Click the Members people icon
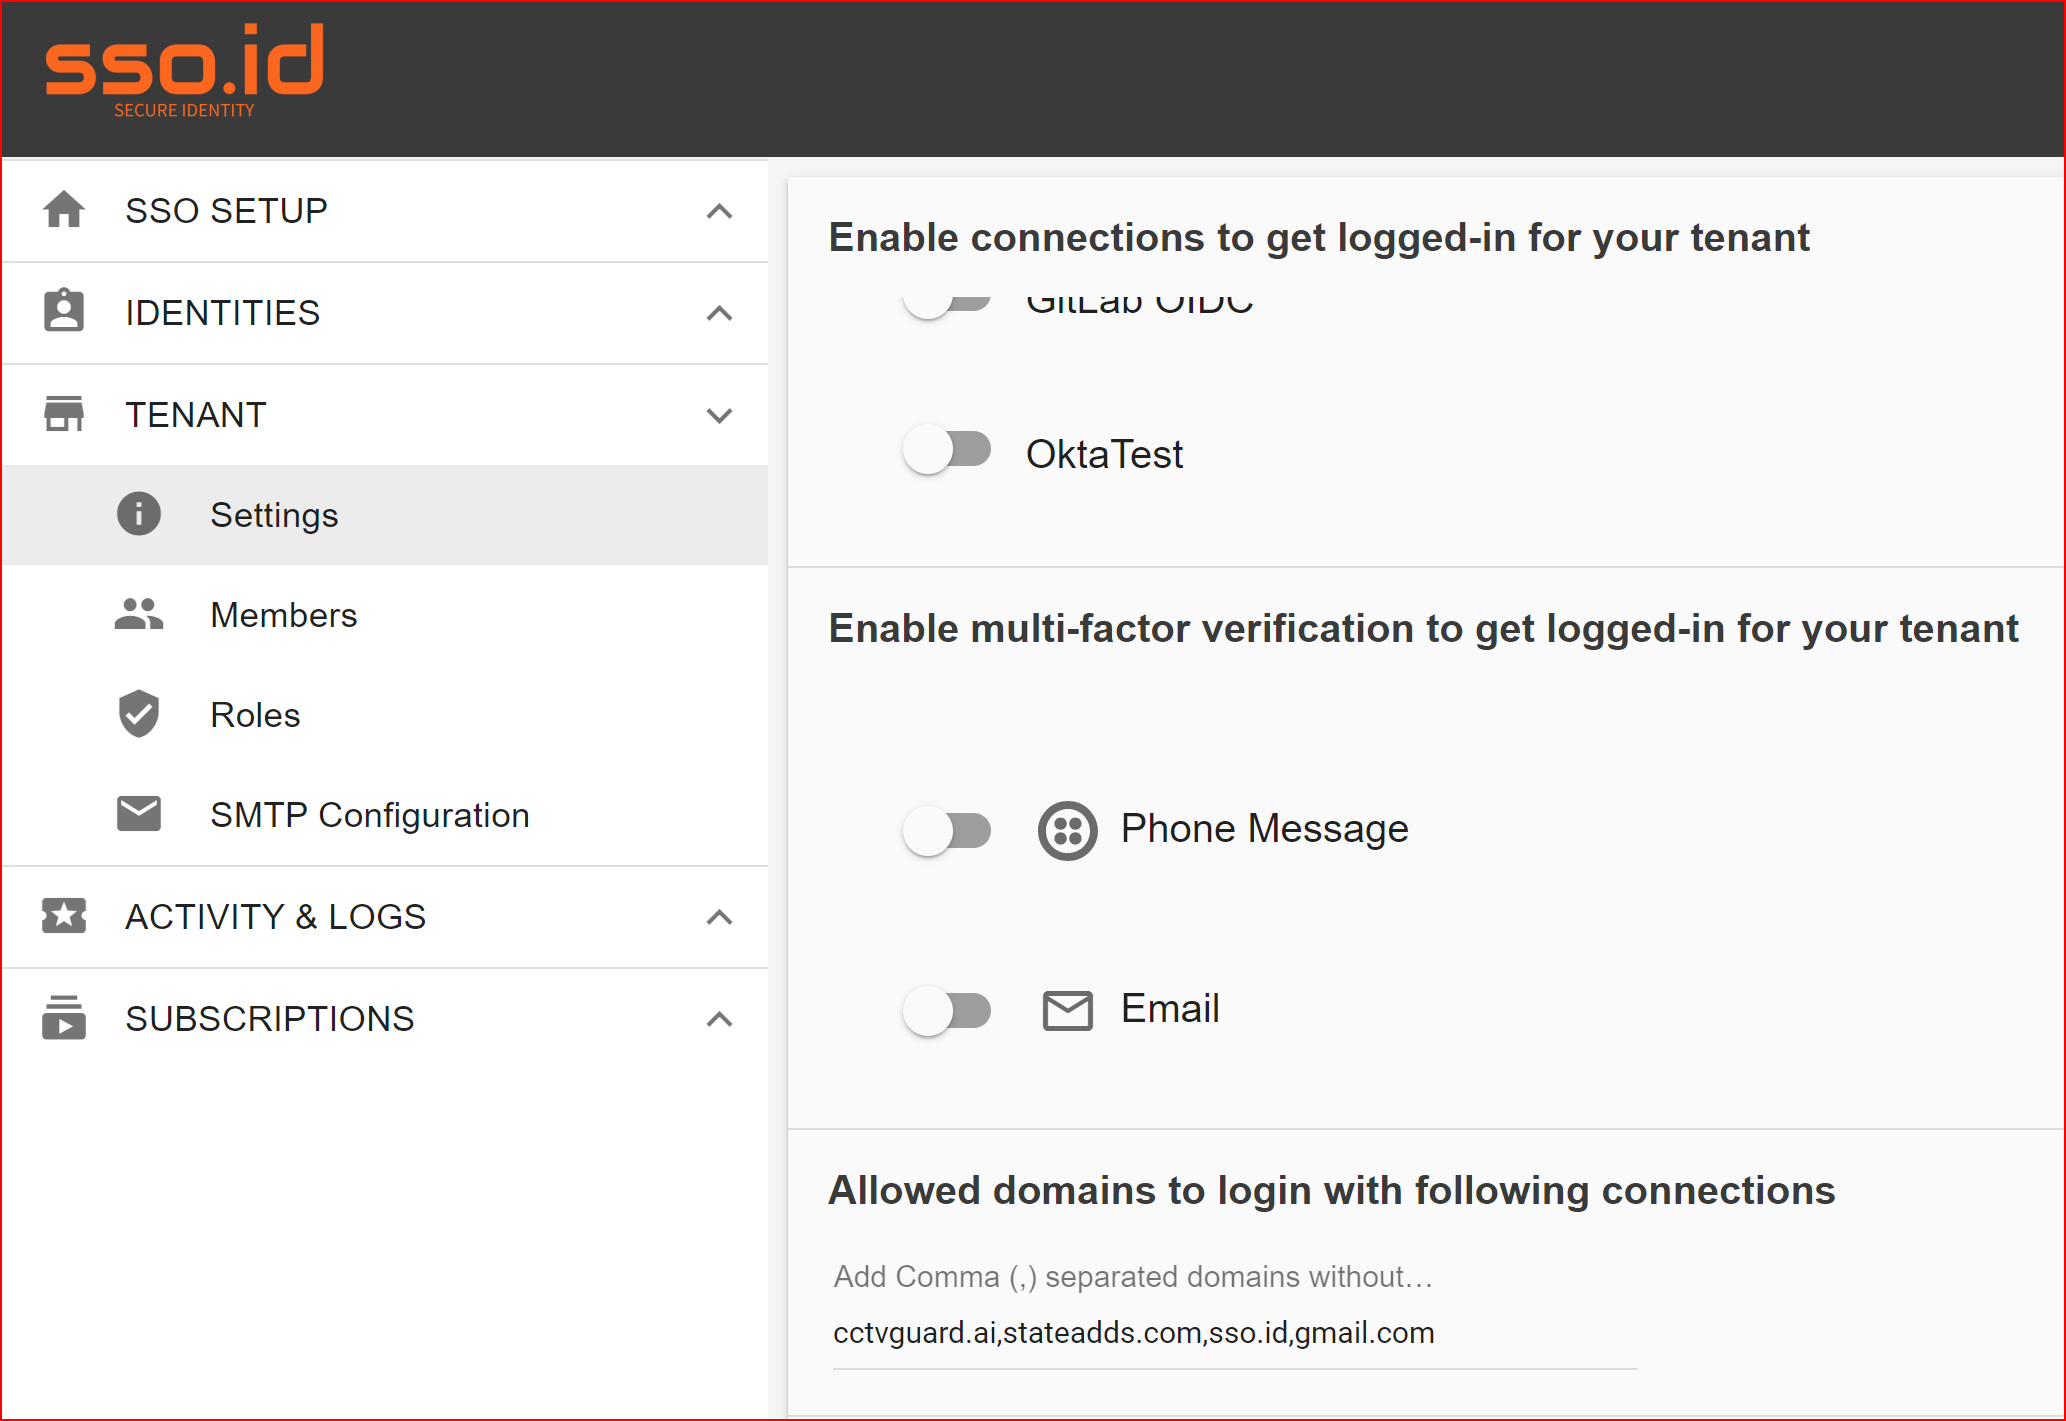 point(139,614)
